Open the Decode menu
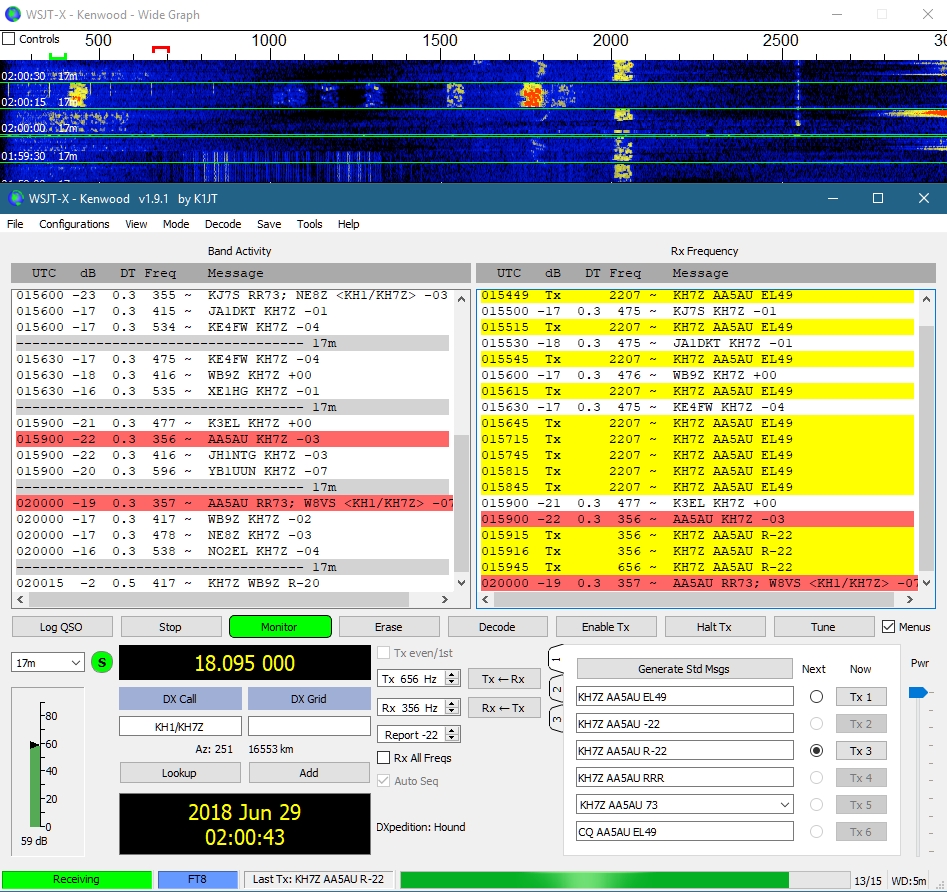 (x=223, y=224)
